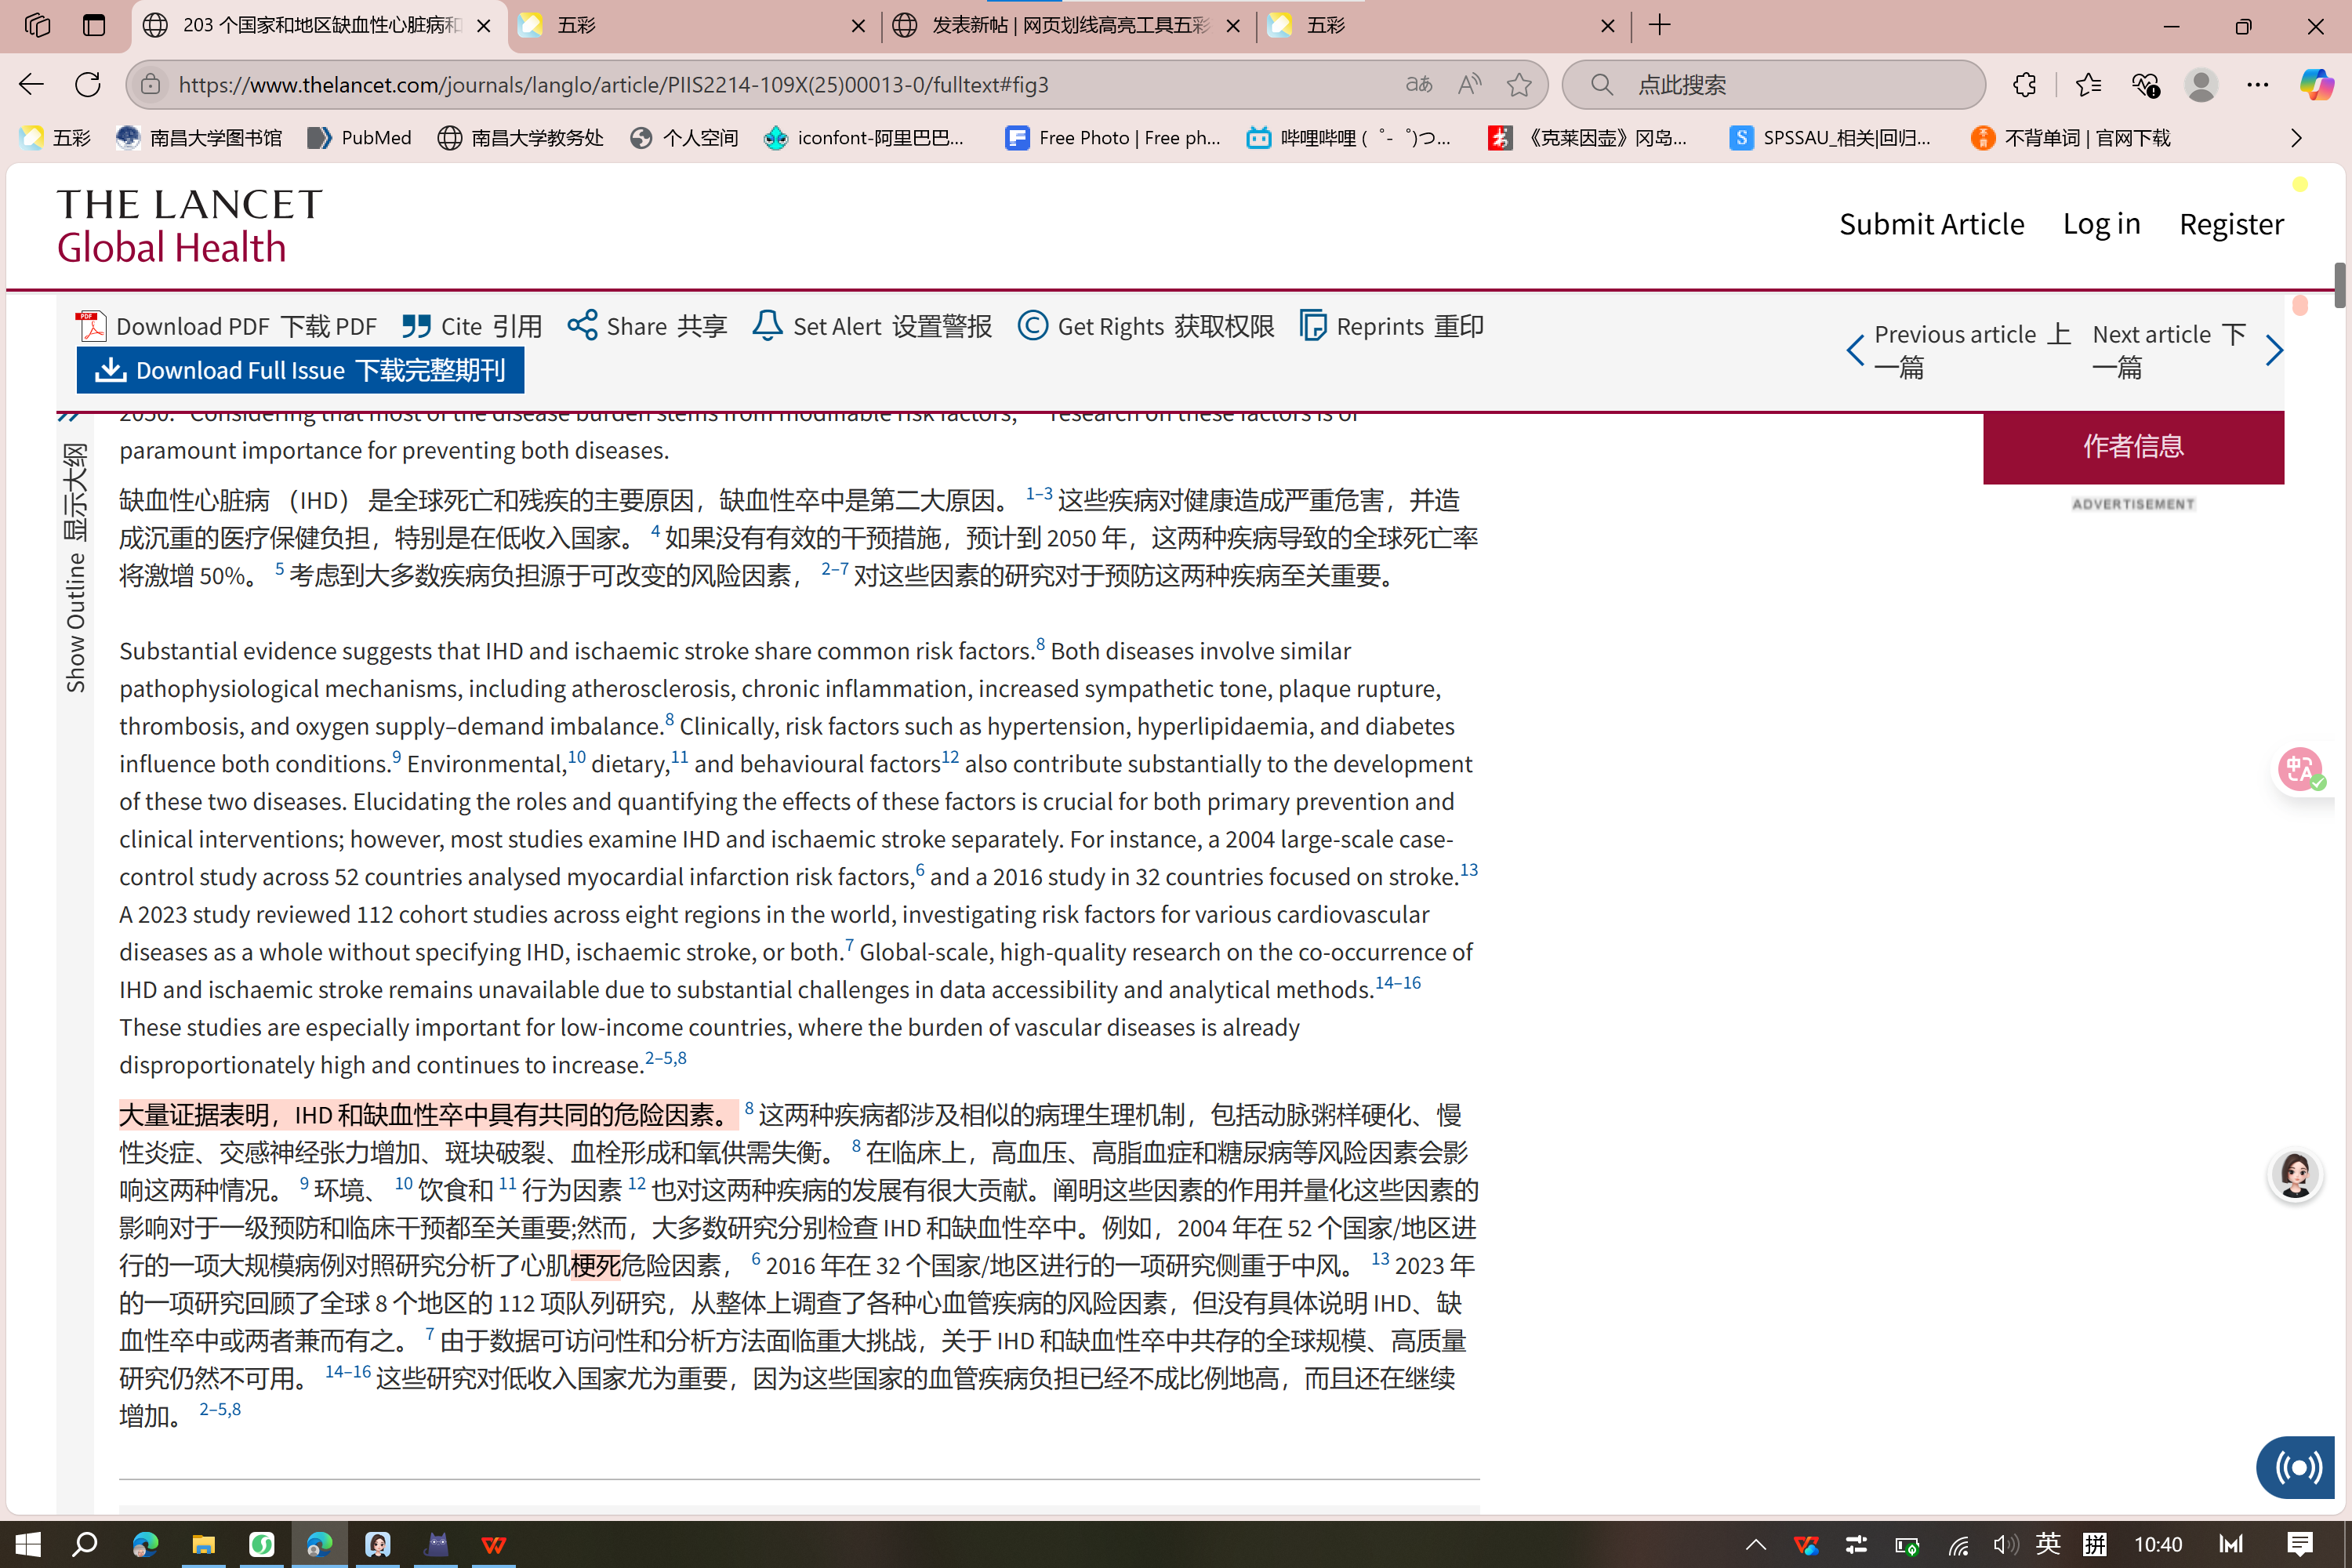The width and height of the screenshot is (2352, 1568).
Task: Switch to the 发表新帖 tab
Action: click(x=1068, y=25)
